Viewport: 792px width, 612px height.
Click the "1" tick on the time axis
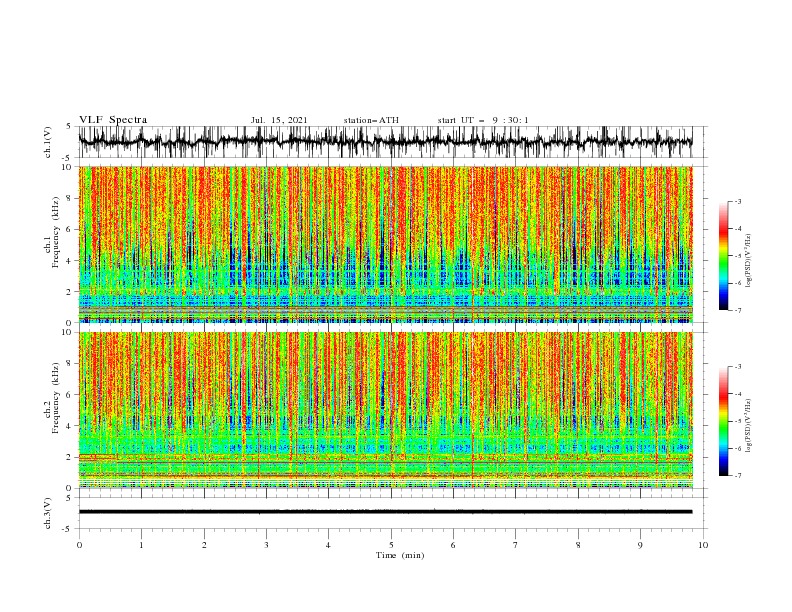click(141, 545)
